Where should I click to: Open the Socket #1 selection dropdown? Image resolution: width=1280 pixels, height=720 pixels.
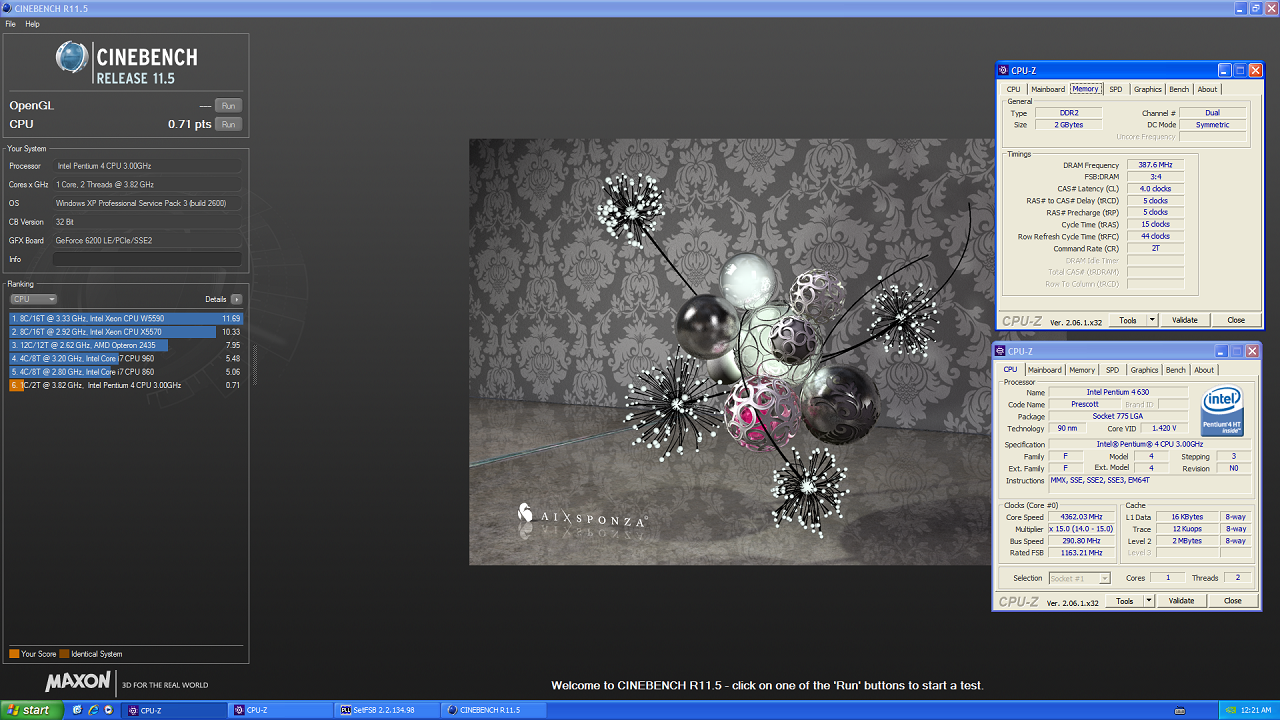tap(1080, 578)
